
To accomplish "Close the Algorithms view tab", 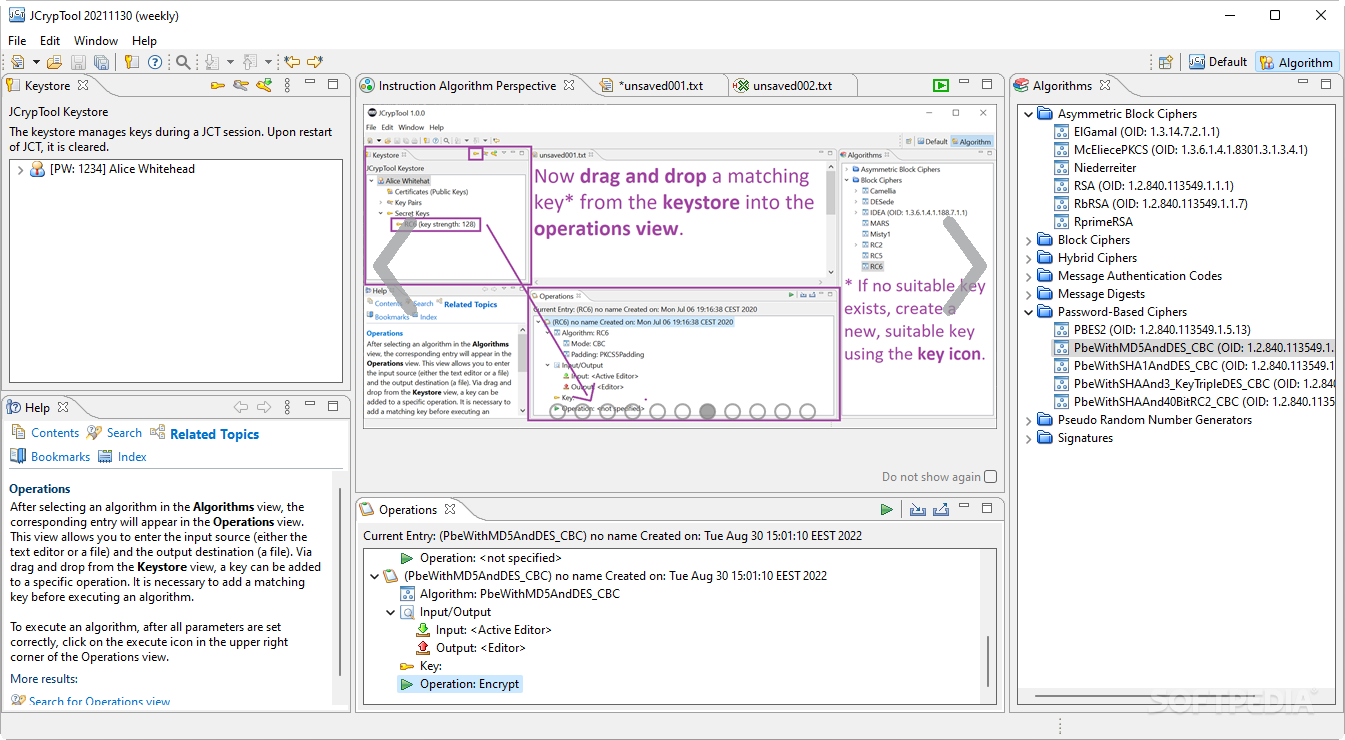I will pyautogui.click(x=1105, y=85).
